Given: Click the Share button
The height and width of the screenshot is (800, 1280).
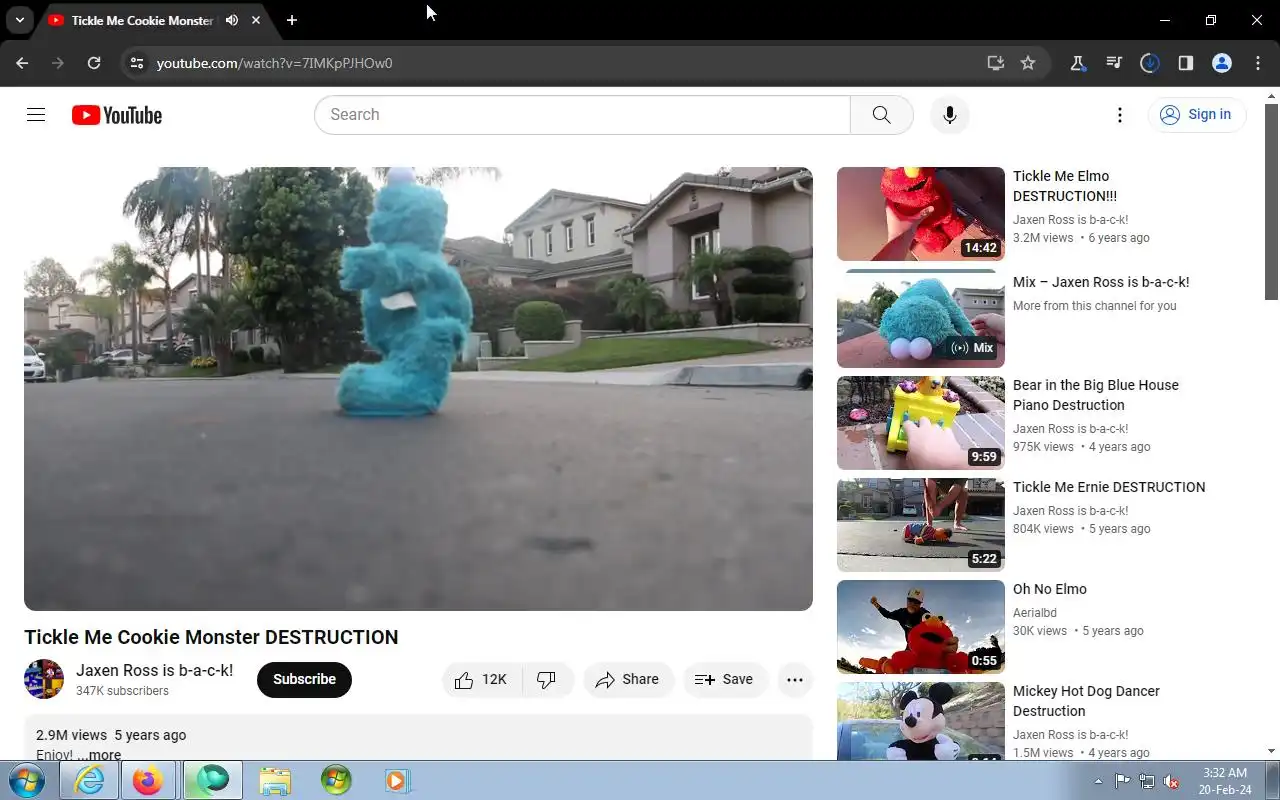Looking at the screenshot, I should [628, 680].
